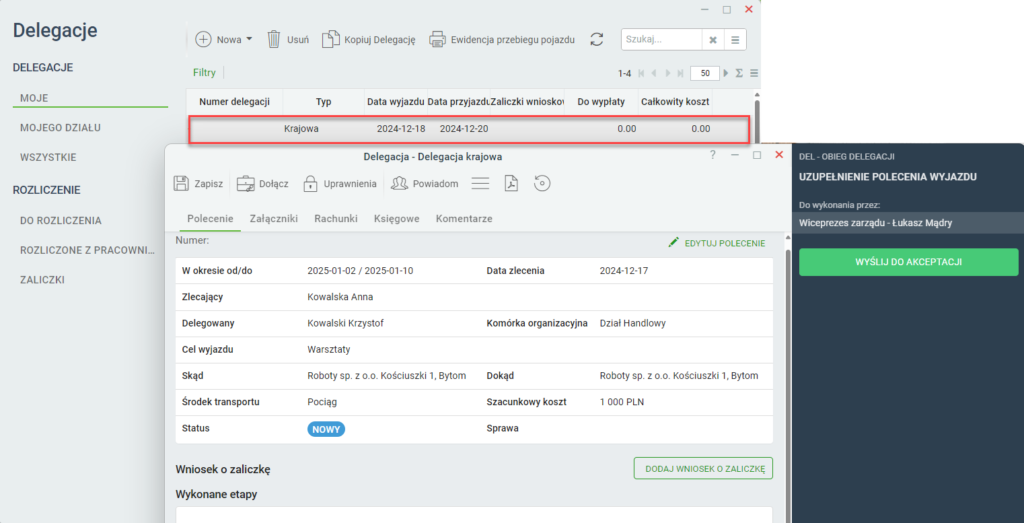Click the history circular arrow icon
This screenshot has width=1024, height=523.
[x=541, y=183]
